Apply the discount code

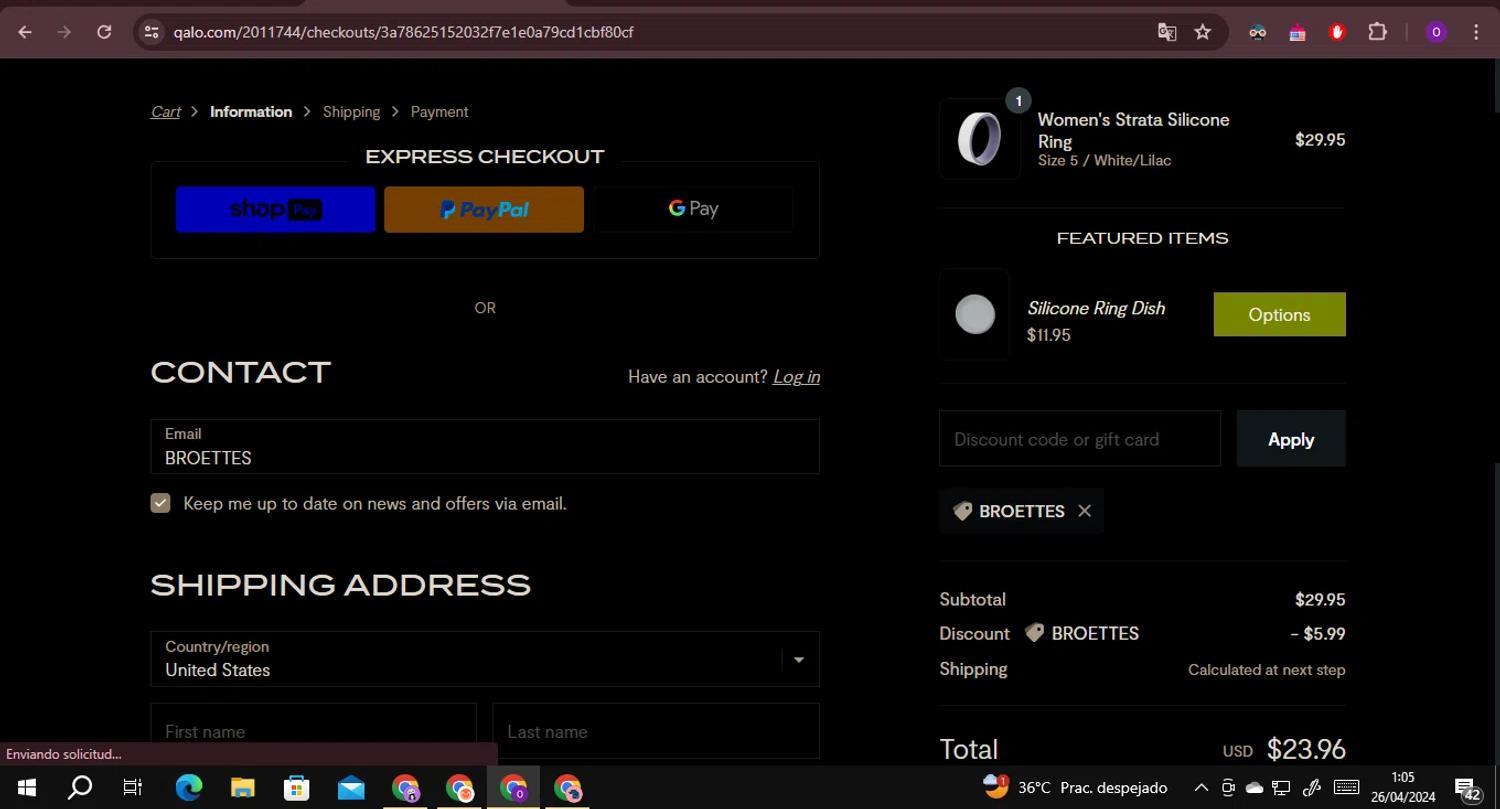click(1291, 438)
